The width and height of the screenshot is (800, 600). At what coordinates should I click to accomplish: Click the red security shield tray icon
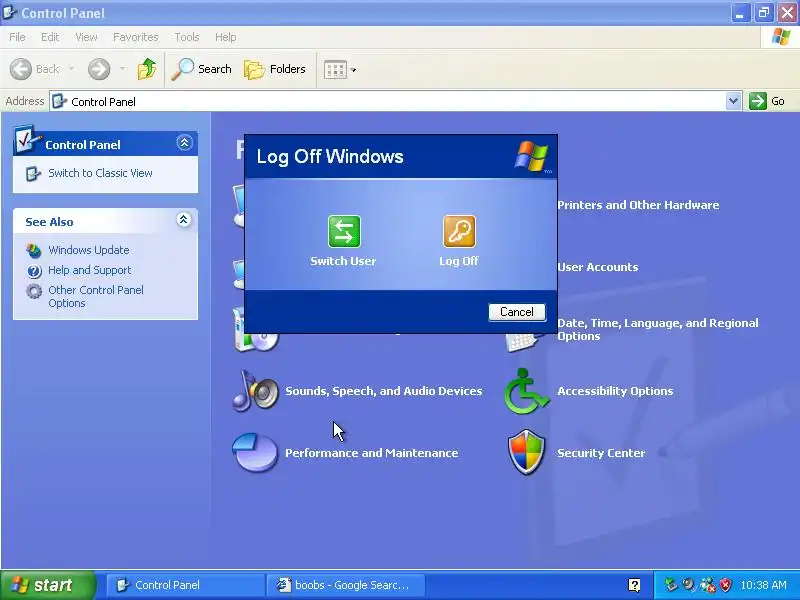pos(725,585)
